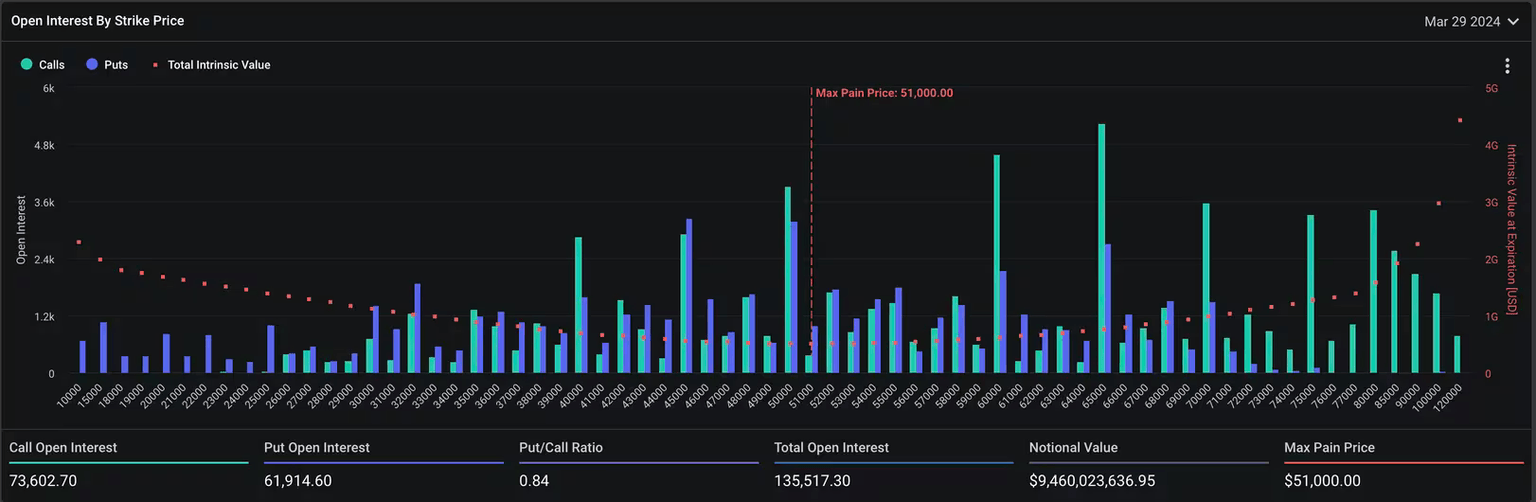Select the Max Pain Price $51,000.00 card

1403,465
